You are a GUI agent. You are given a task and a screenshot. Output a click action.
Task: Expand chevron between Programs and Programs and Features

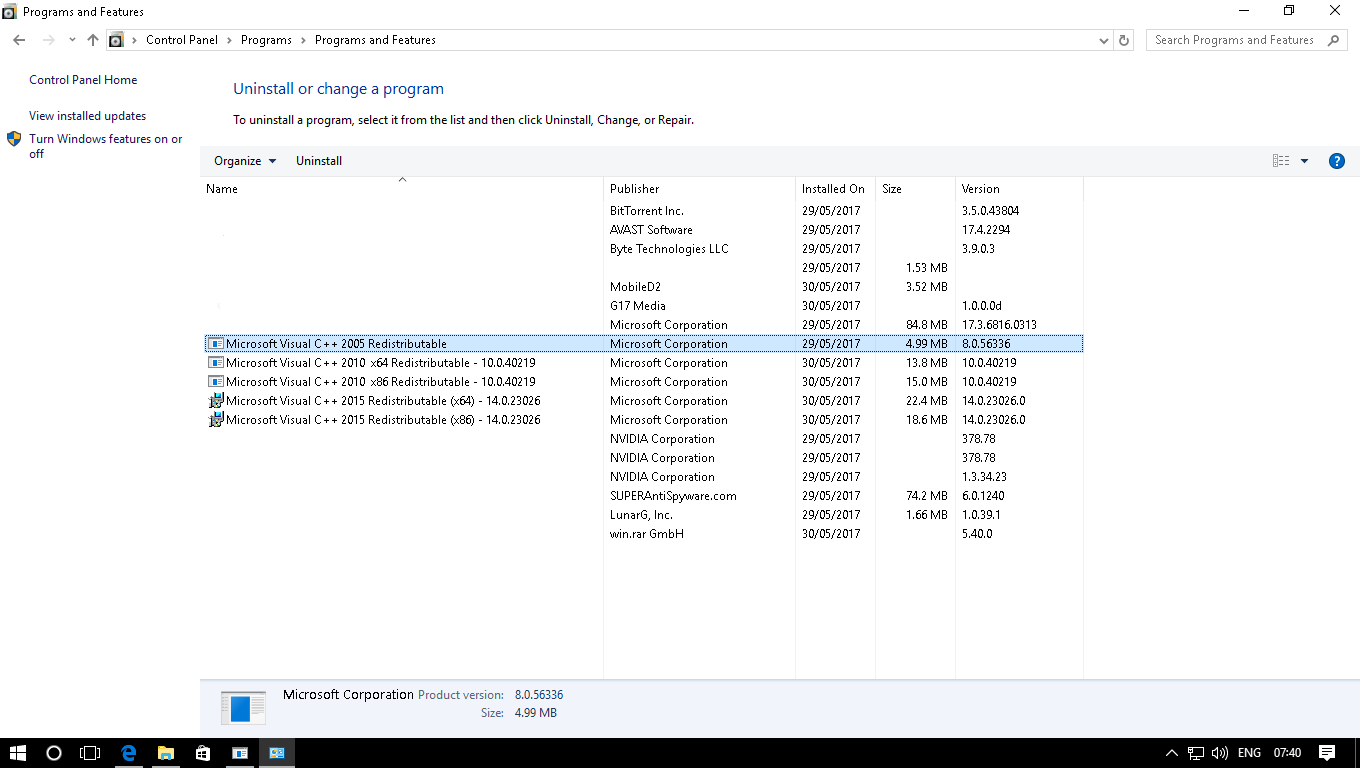[x=303, y=40]
